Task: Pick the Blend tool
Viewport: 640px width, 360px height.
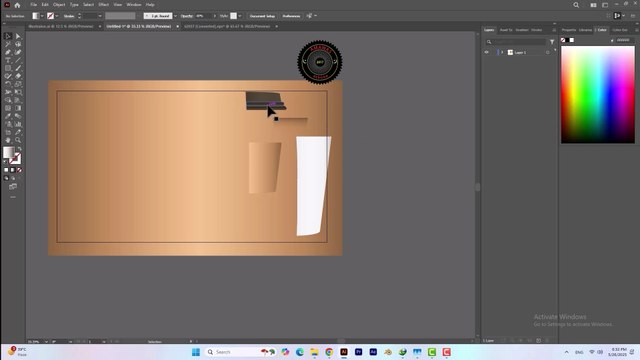Action: point(18,116)
